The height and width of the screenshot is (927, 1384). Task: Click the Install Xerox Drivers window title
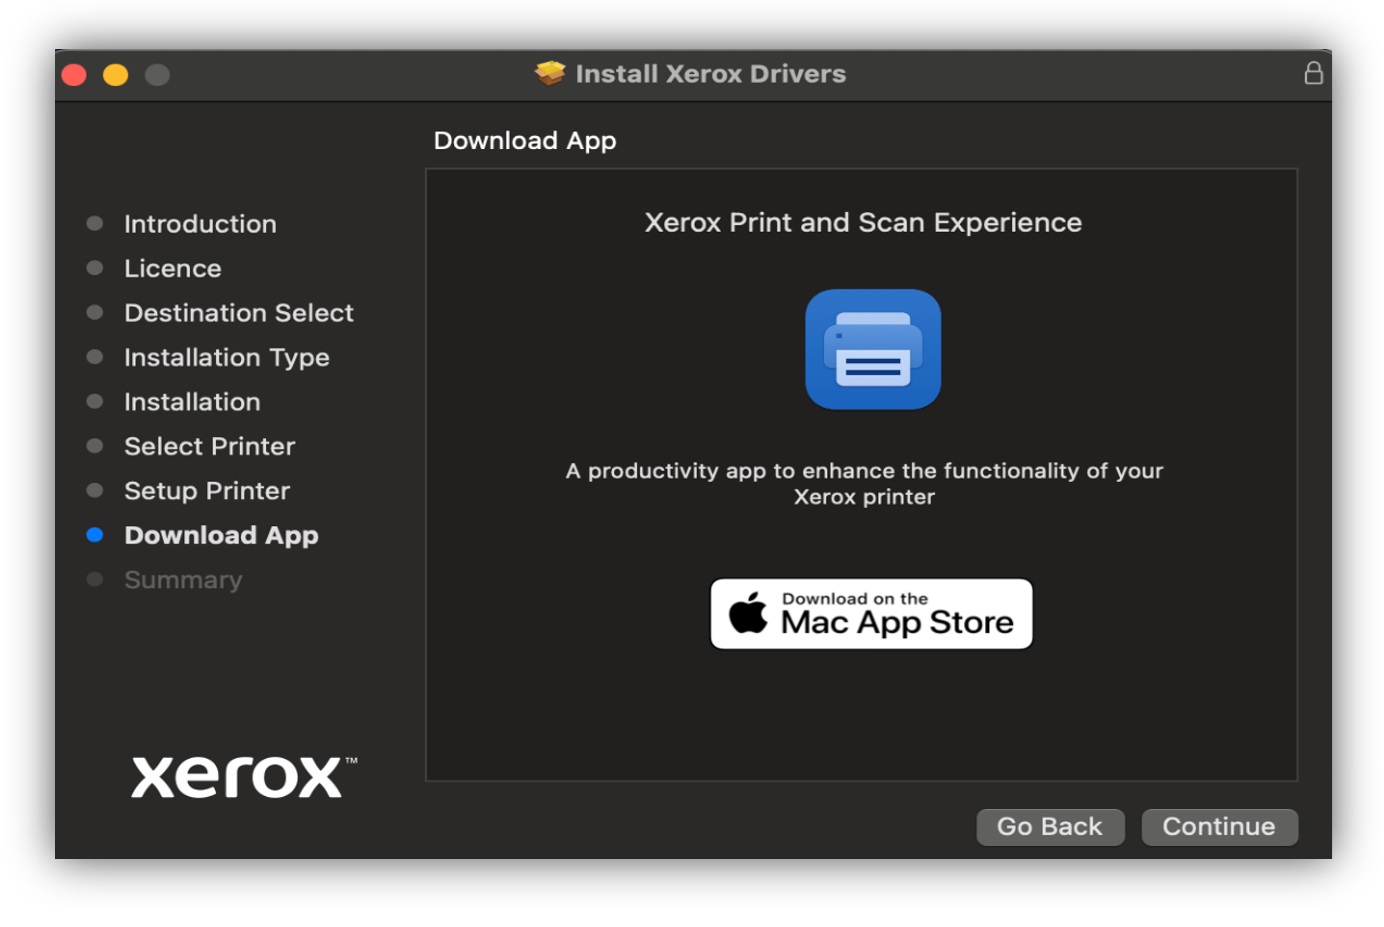coord(711,73)
